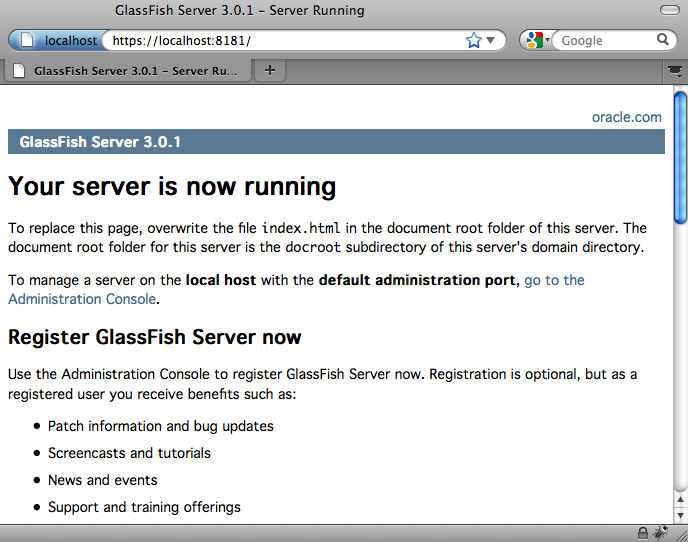Click the address bar showing https://localhost:8181/
Viewport: 688px width, 542px height.
280,41
